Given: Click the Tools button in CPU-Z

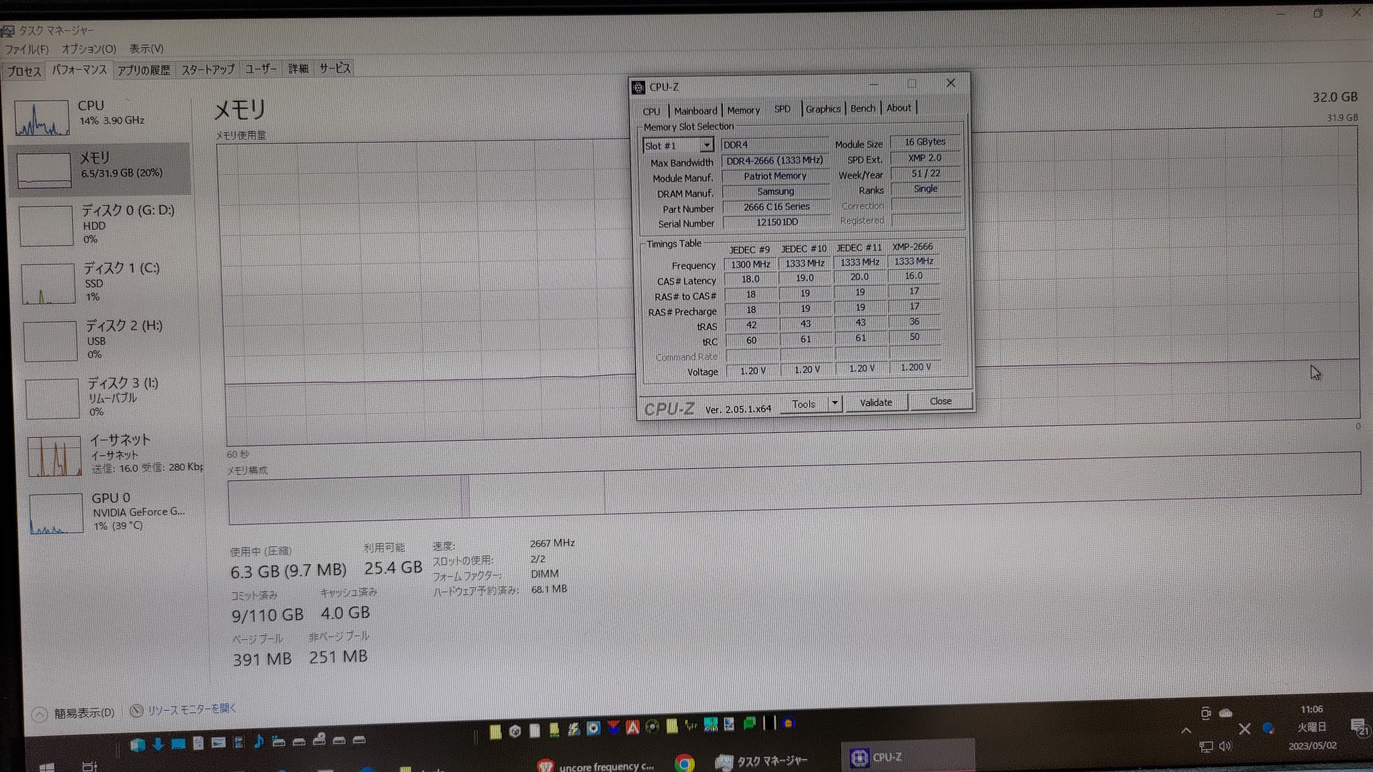Looking at the screenshot, I should (804, 404).
